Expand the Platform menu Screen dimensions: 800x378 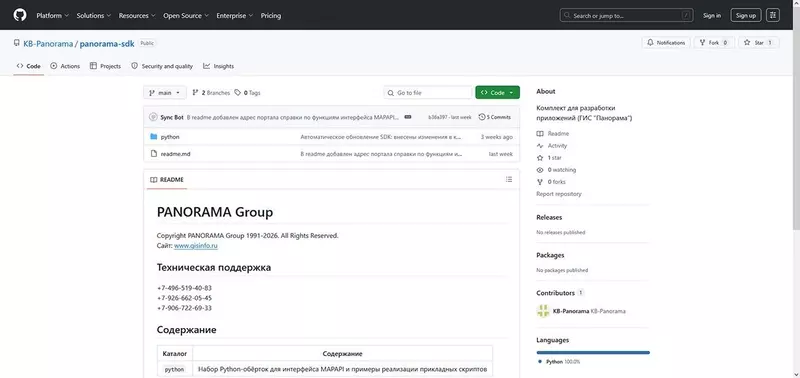53,16
